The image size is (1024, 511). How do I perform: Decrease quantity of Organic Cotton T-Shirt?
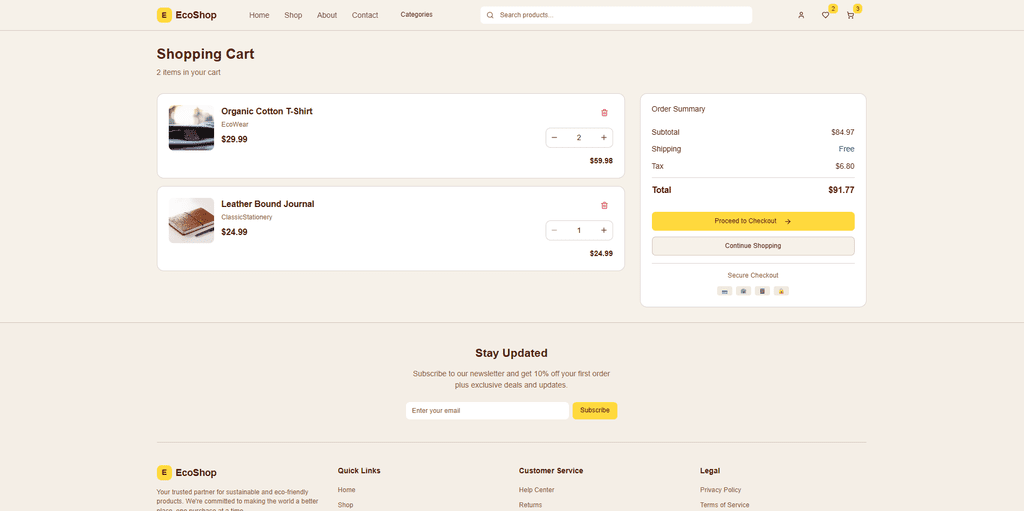point(554,138)
